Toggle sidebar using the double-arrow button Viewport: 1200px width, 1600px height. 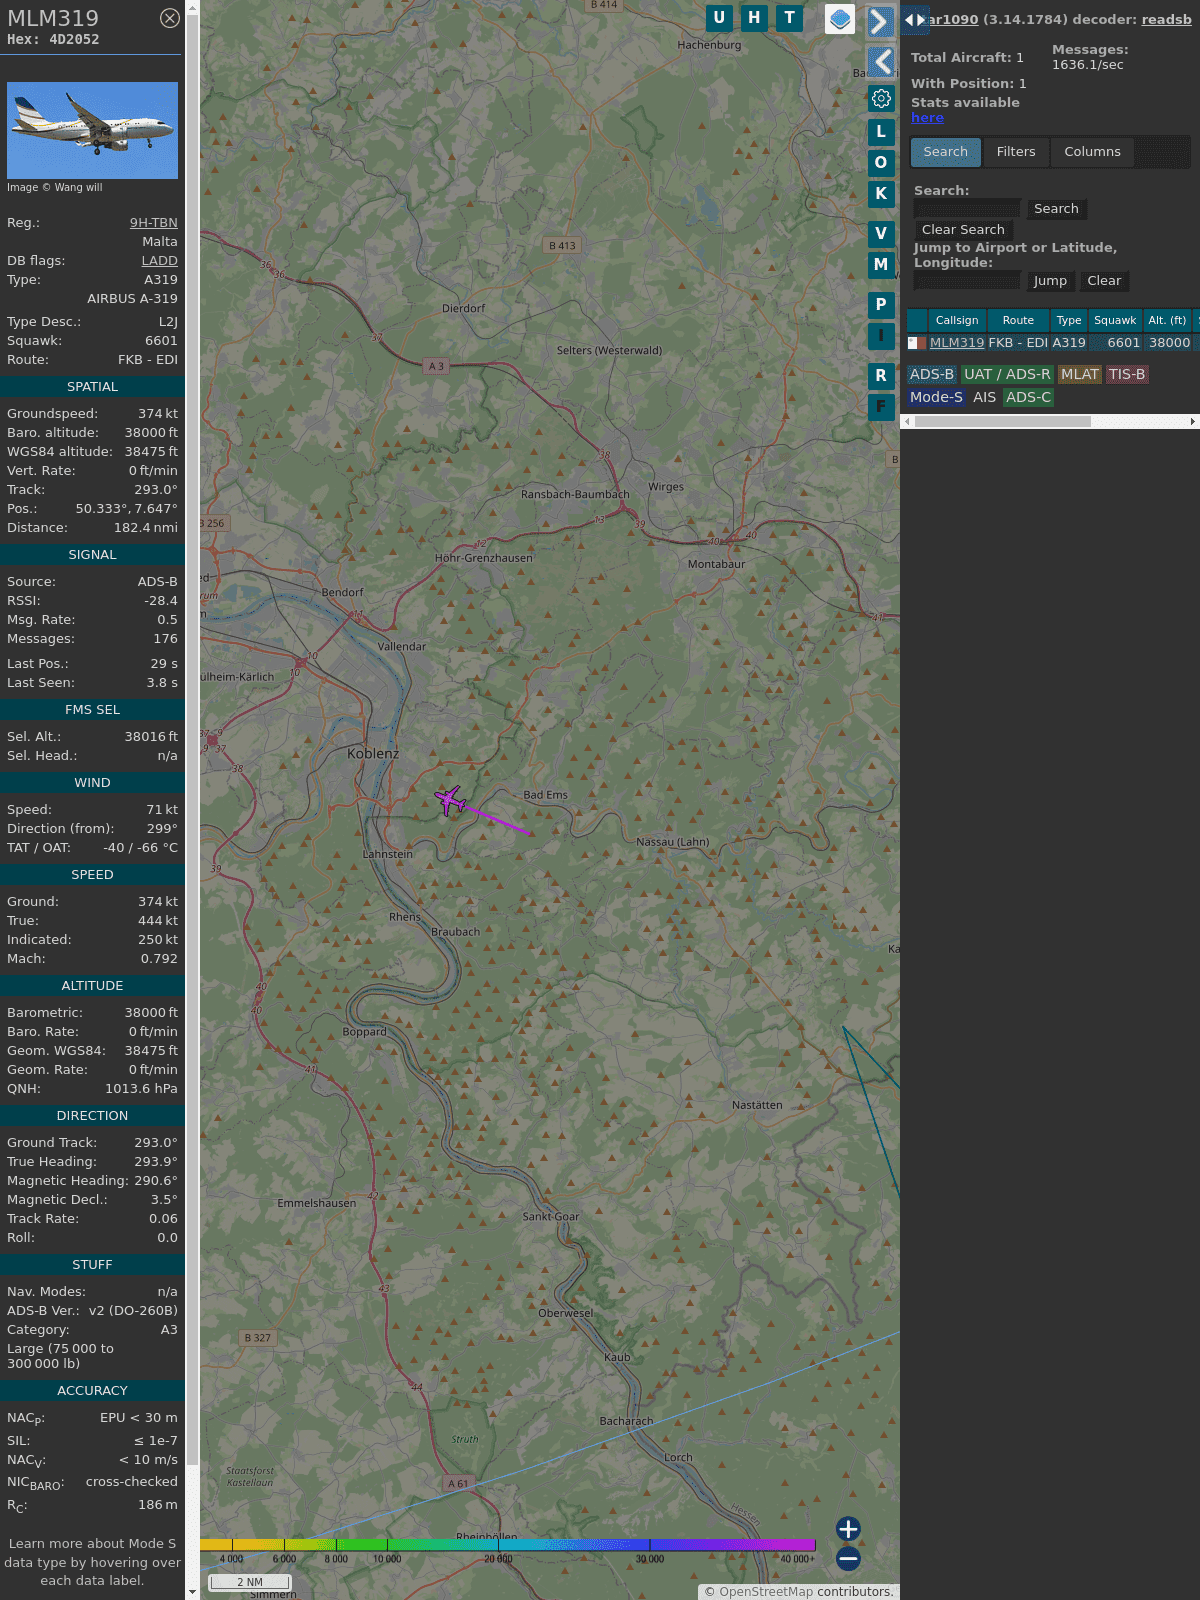tap(914, 20)
